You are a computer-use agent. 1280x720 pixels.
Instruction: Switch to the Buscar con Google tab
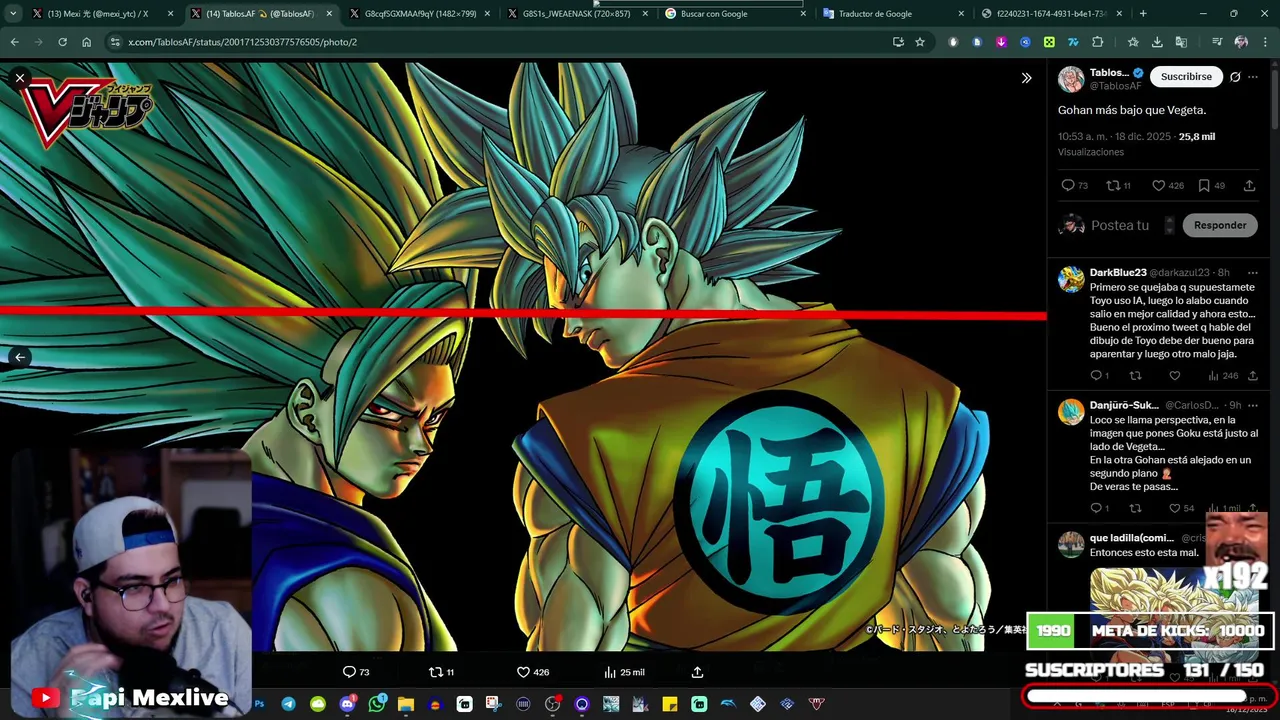coord(734,14)
